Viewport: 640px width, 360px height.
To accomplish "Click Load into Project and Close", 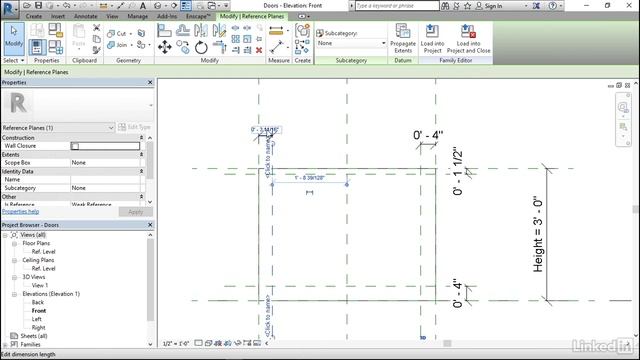I will pos(469,39).
